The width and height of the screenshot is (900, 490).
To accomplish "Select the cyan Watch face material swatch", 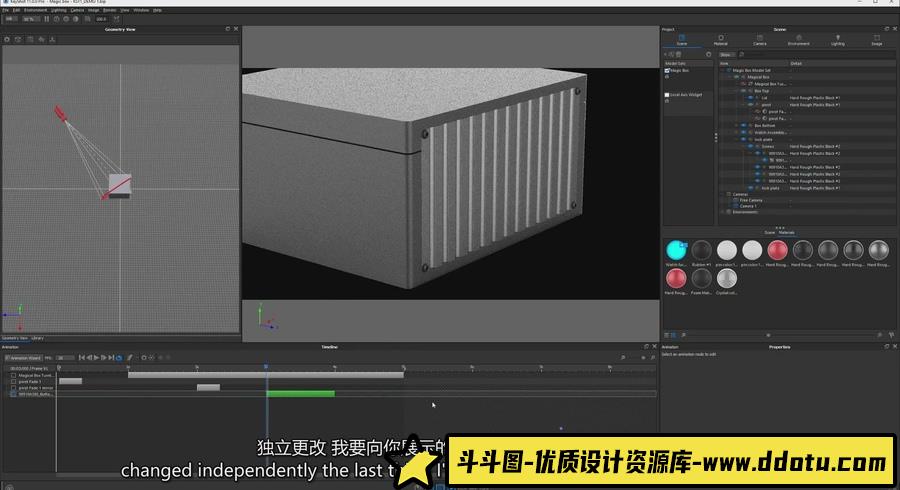I will (676, 250).
